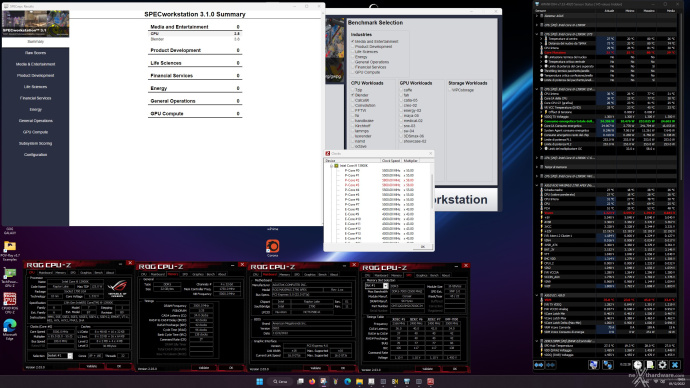
Task: Click the taskbar Search box
Action: coord(280,381)
